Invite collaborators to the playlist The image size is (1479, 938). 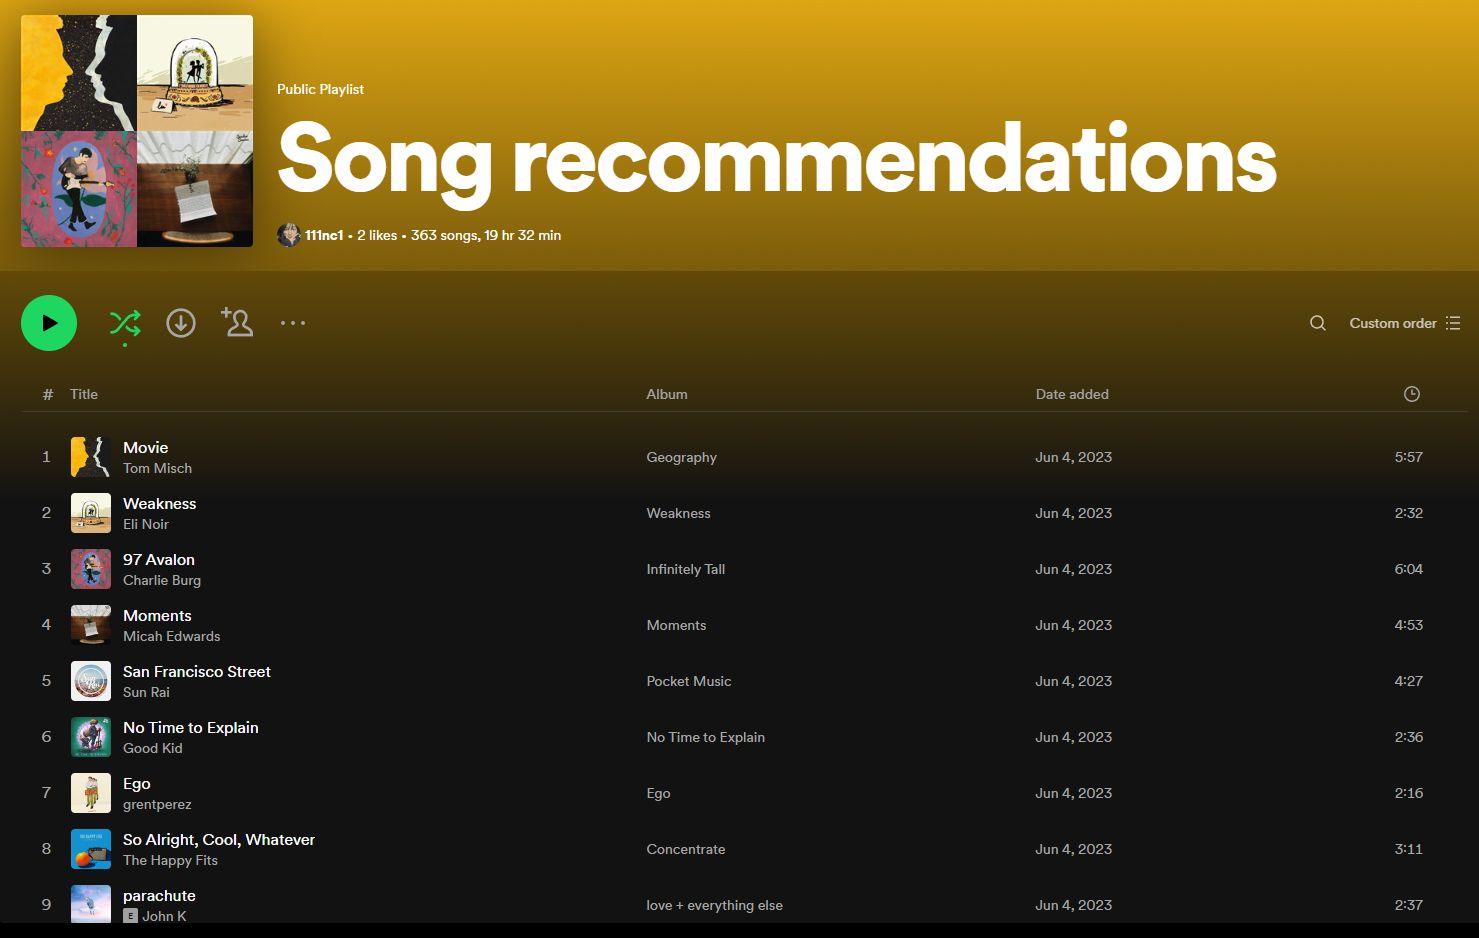pyautogui.click(x=237, y=322)
